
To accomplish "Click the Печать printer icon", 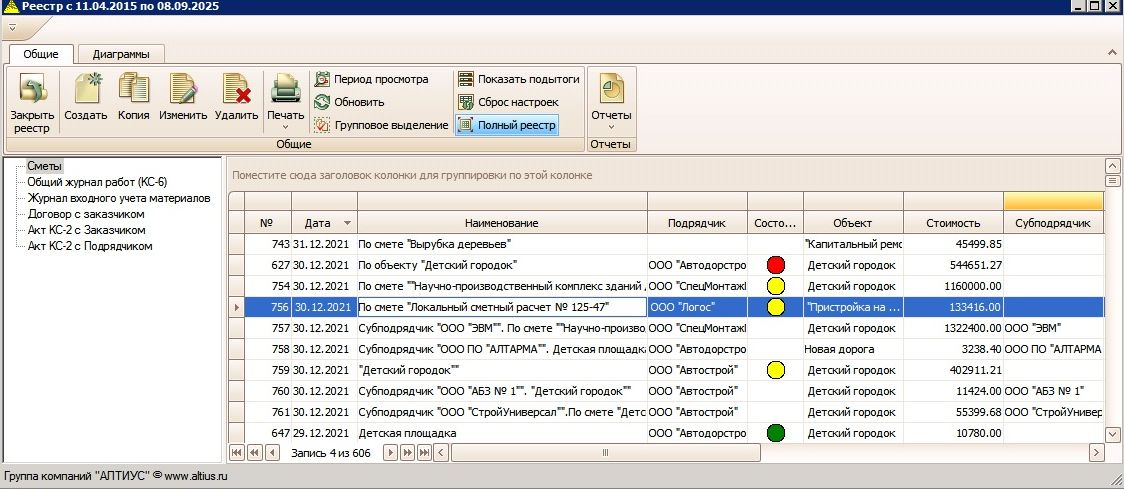I will coord(286,90).
